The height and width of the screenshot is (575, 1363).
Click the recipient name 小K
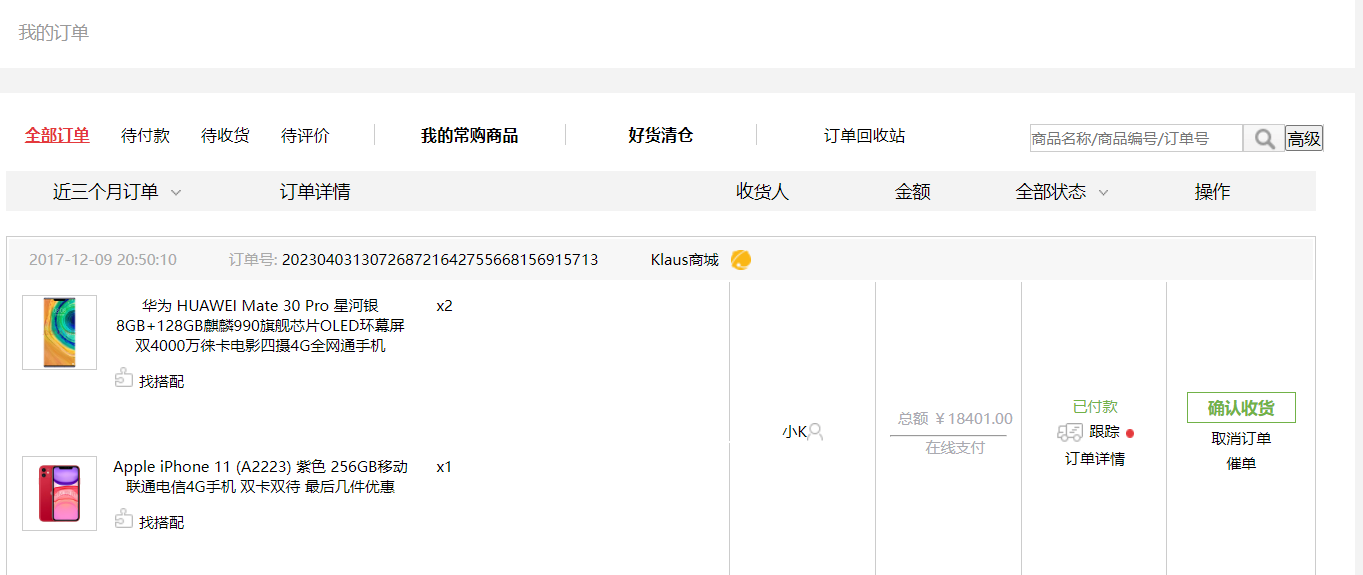click(x=794, y=432)
